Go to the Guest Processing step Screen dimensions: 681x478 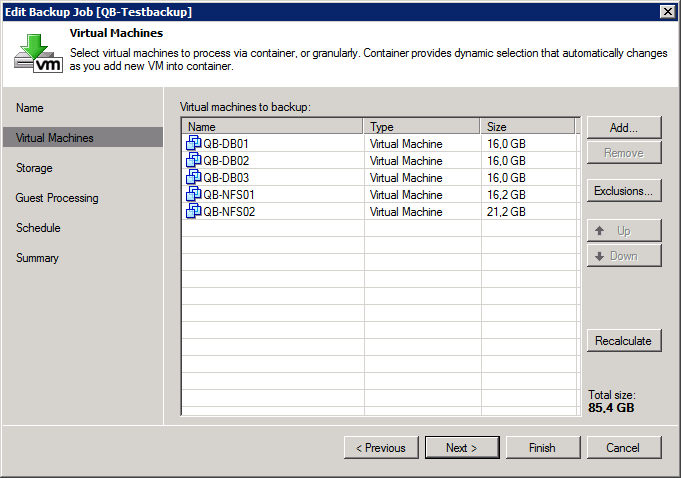57,198
